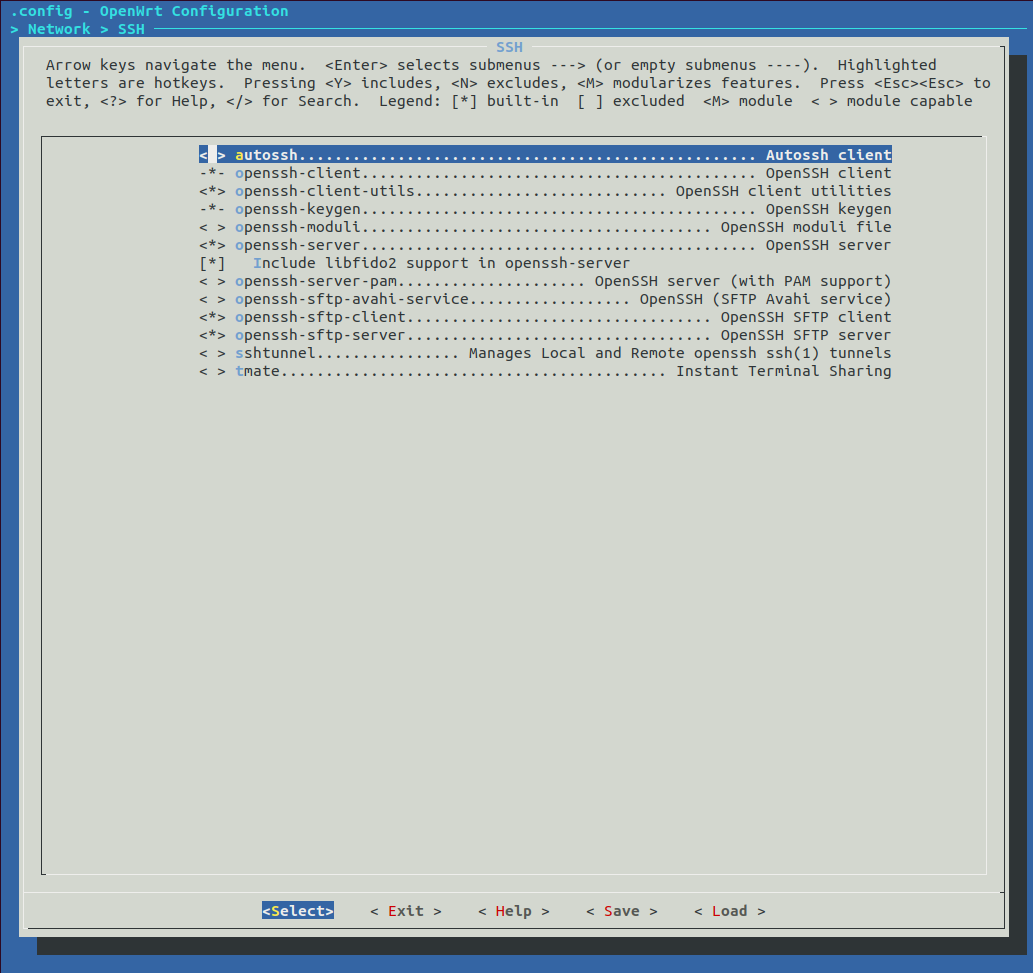Screen dimensions: 1033x973
Task: Select the tmate menu entry
Action: (545, 372)
